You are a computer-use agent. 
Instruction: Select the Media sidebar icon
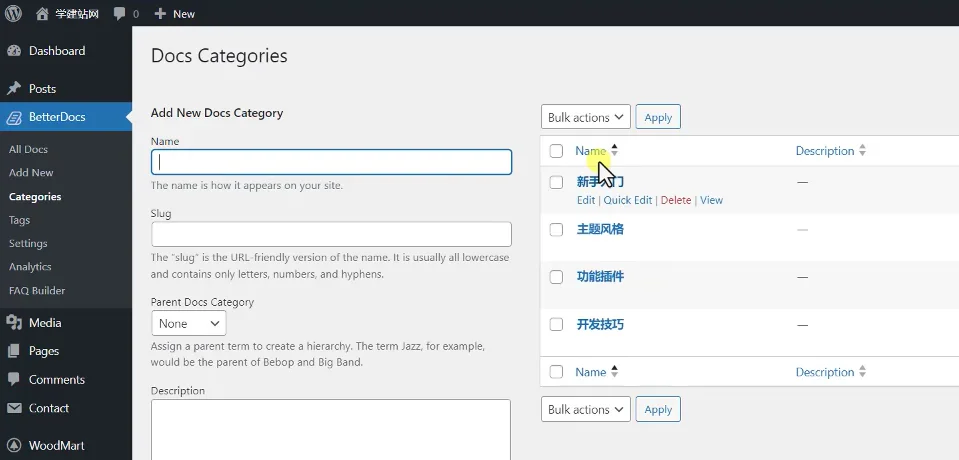coord(14,322)
